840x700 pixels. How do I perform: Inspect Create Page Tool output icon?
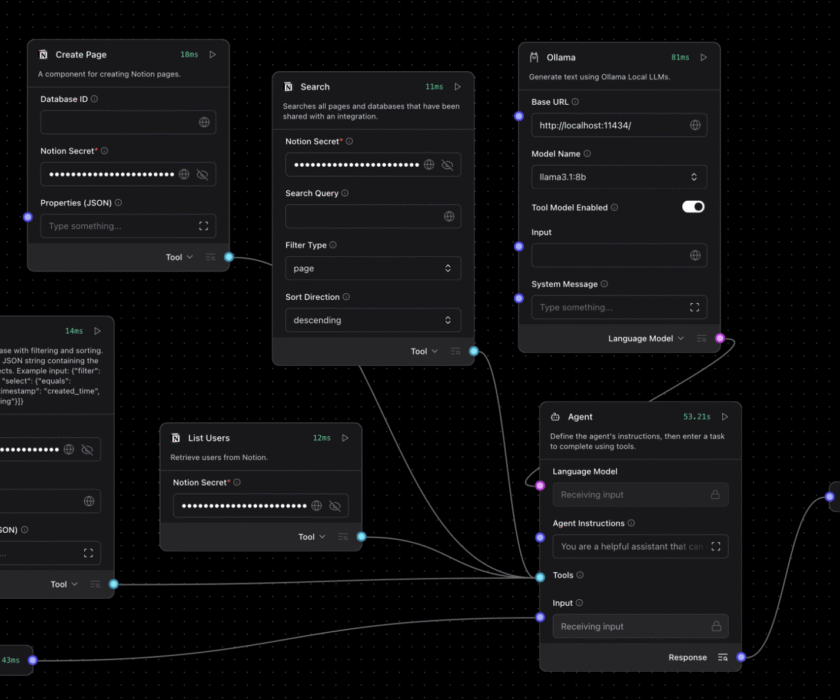211,258
